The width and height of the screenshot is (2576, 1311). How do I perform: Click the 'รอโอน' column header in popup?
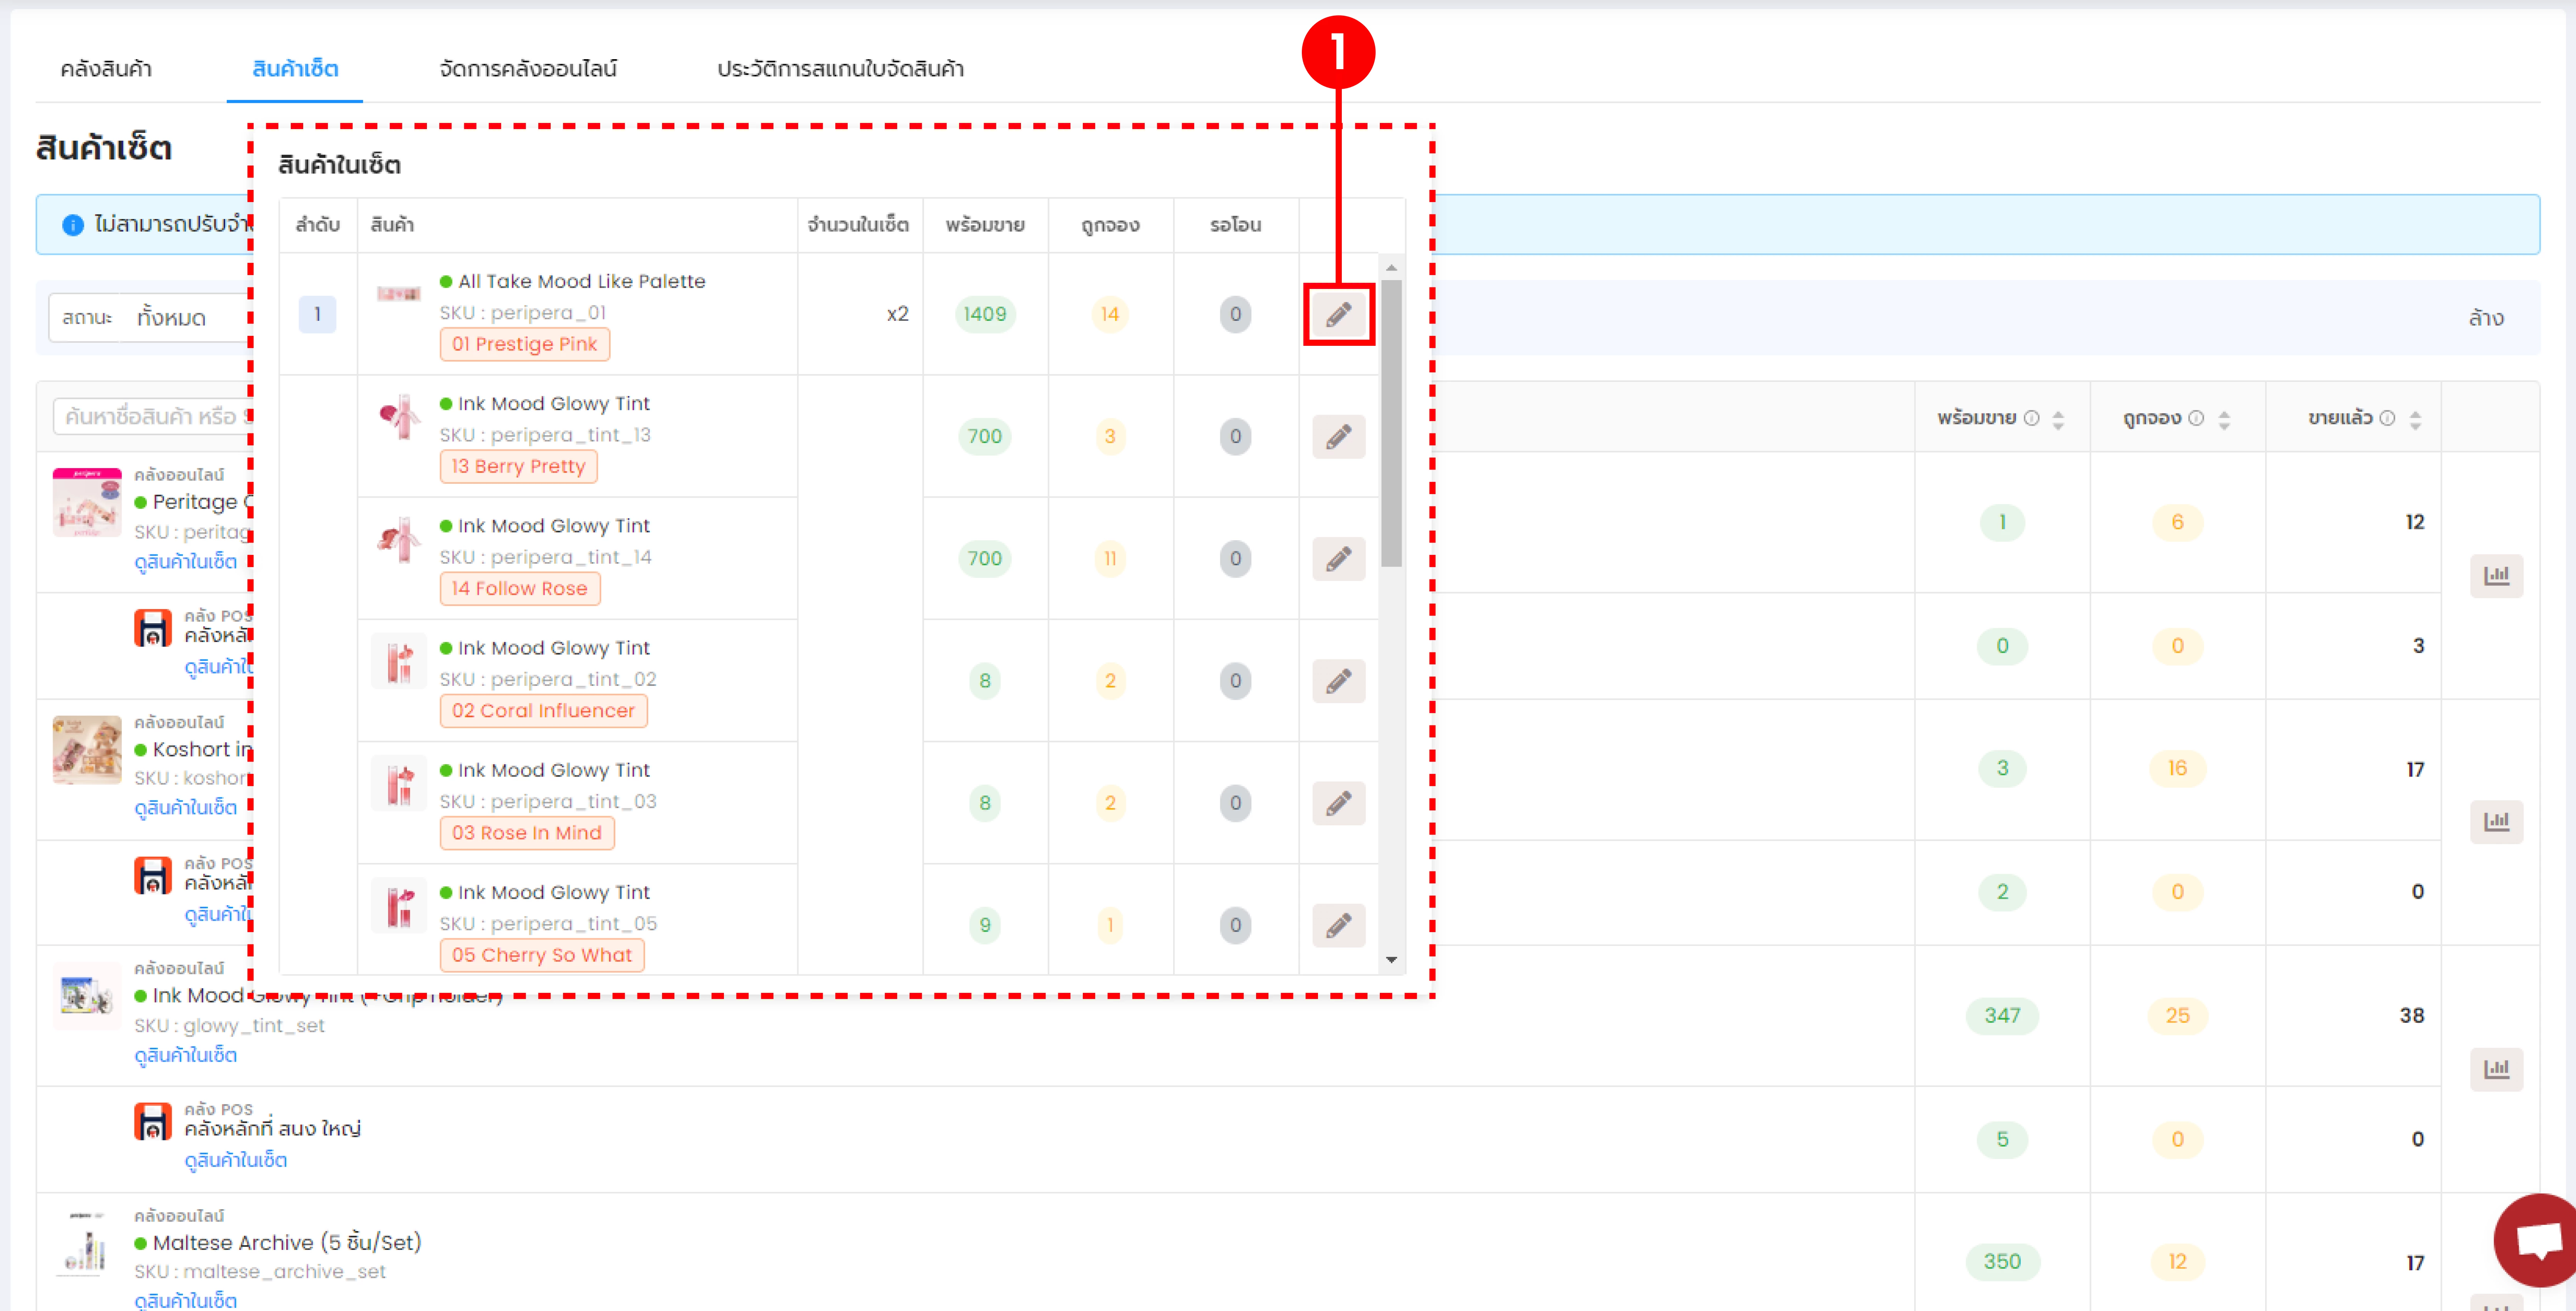[1236, 225]
